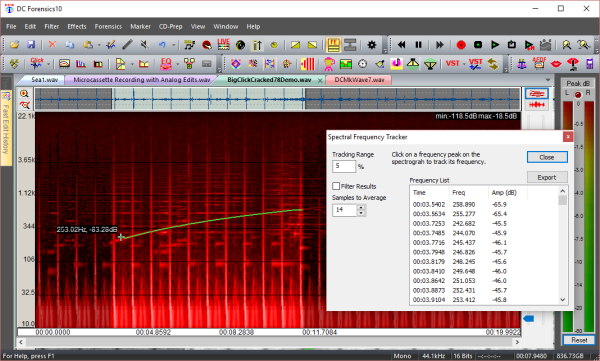Image resolution: width=600 pixels, height=361 pixels.
Task: Open the Filter menu
Action: [52, 26]
